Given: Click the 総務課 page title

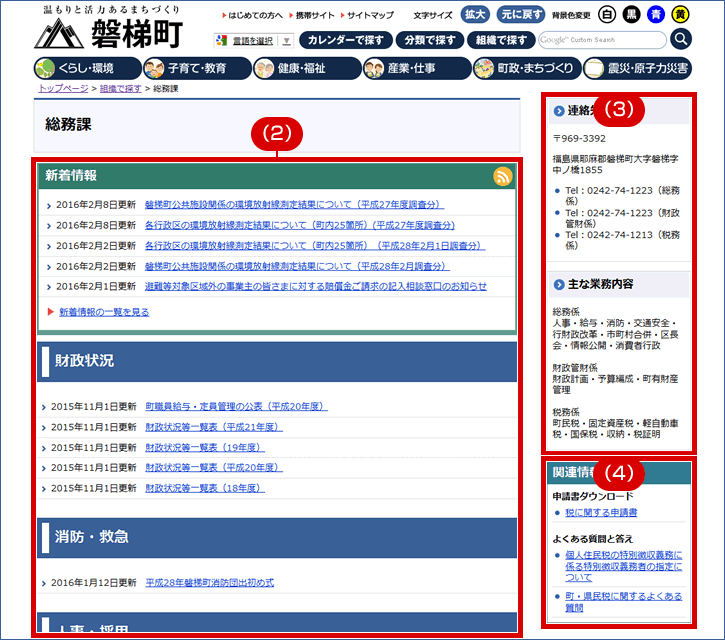Looking at the screenshot, I should pos(68,124).
